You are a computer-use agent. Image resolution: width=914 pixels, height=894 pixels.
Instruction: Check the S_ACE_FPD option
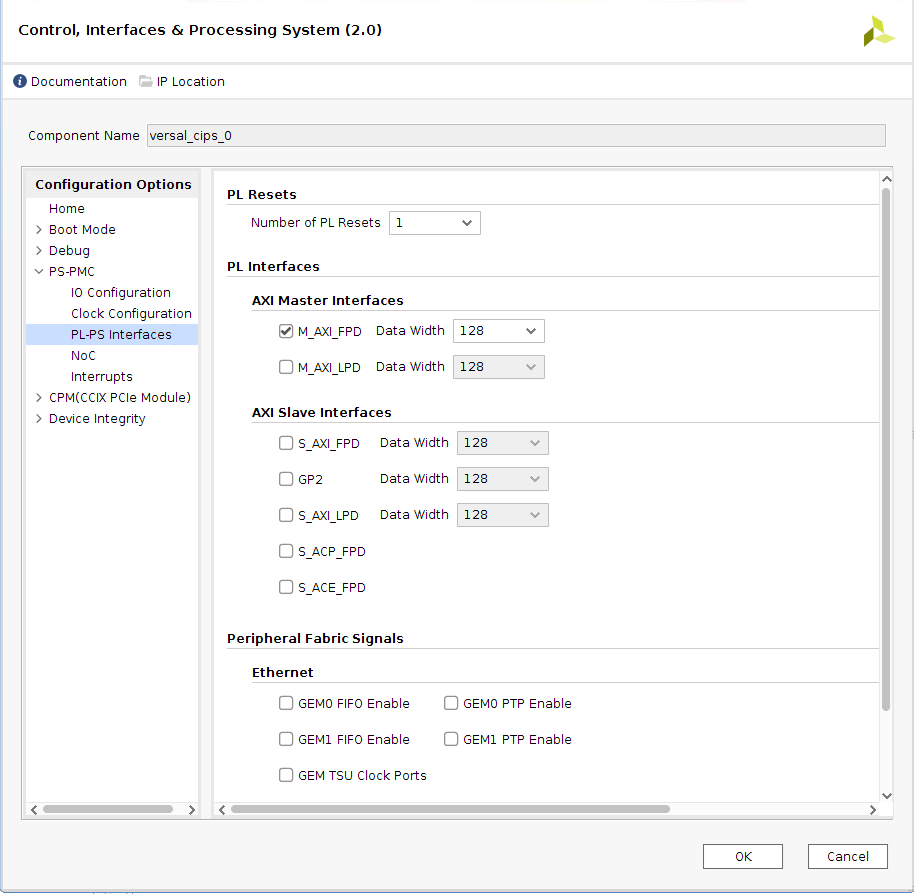[x=286, y=587]
